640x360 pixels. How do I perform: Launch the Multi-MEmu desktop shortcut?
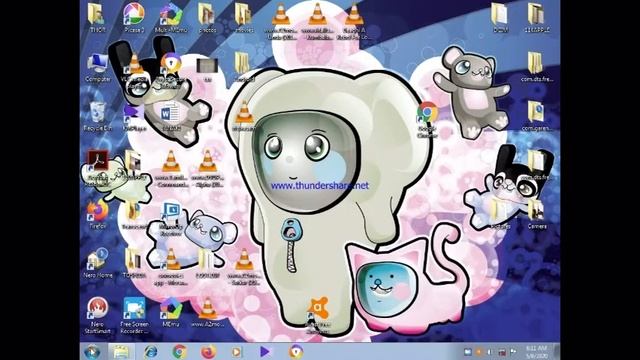pyautogui.click(x=171, y=17)
